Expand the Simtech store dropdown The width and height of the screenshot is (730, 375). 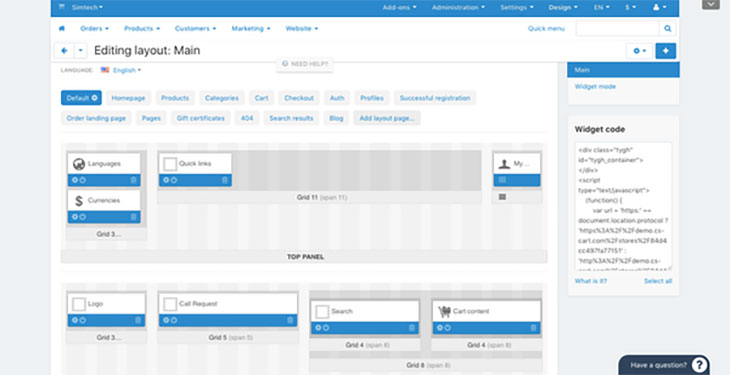pos(88,7)
